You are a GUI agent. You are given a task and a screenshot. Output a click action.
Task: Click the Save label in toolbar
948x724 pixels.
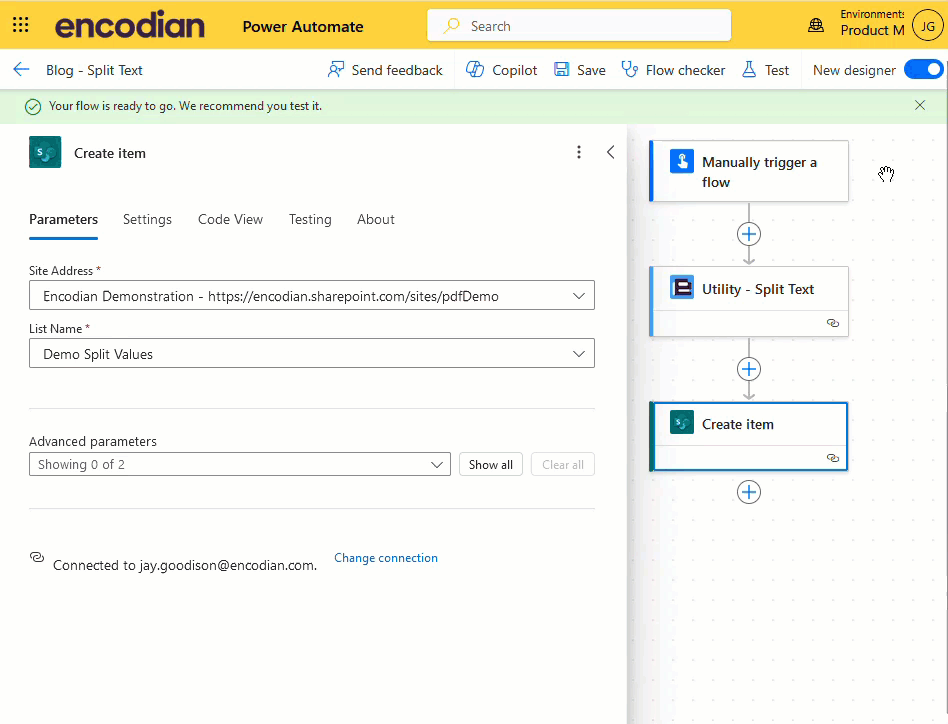[591, 70]
